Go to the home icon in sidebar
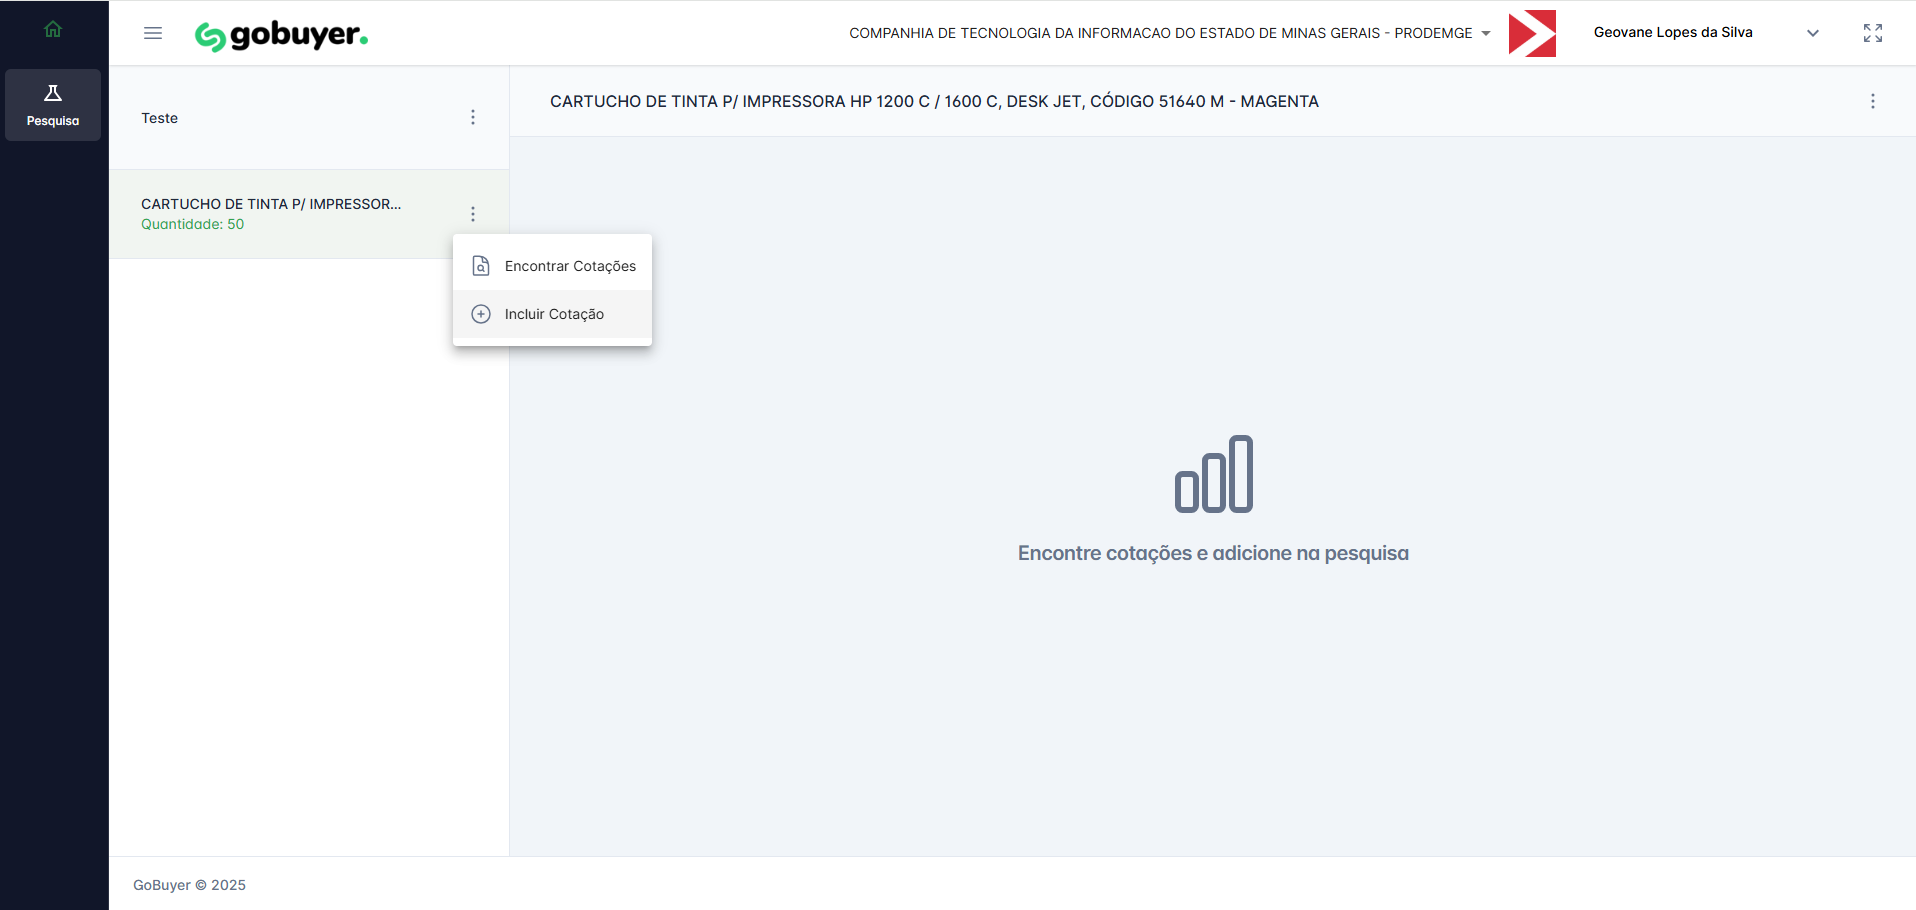Image resolution: width=1916 pixels, height=910 pixels. pos(53,30)
